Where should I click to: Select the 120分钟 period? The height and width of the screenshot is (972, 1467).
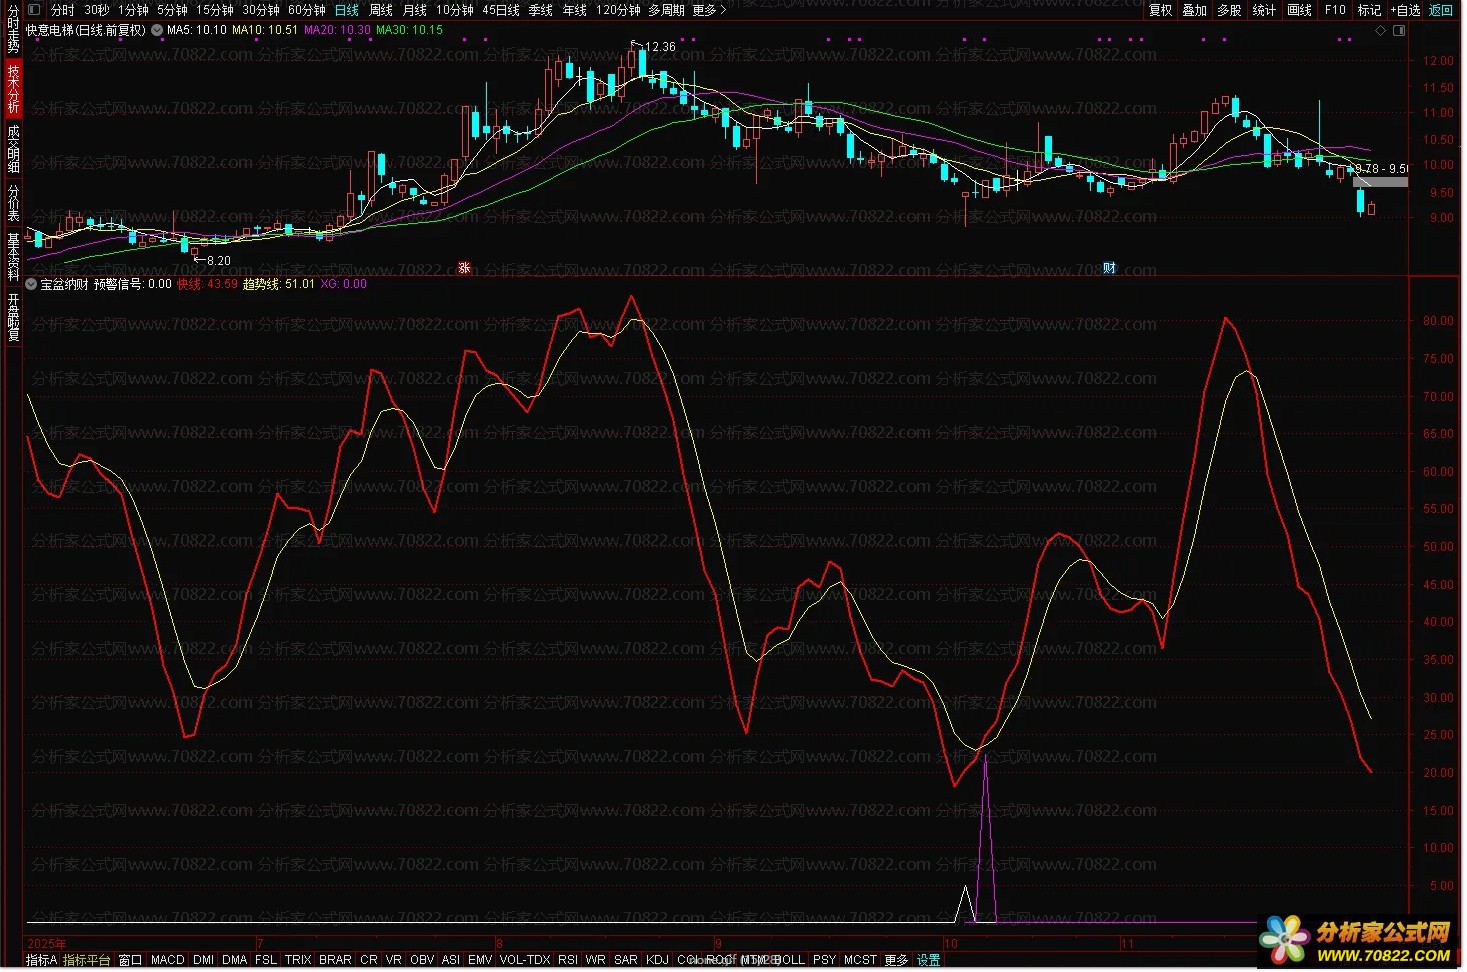618,10
